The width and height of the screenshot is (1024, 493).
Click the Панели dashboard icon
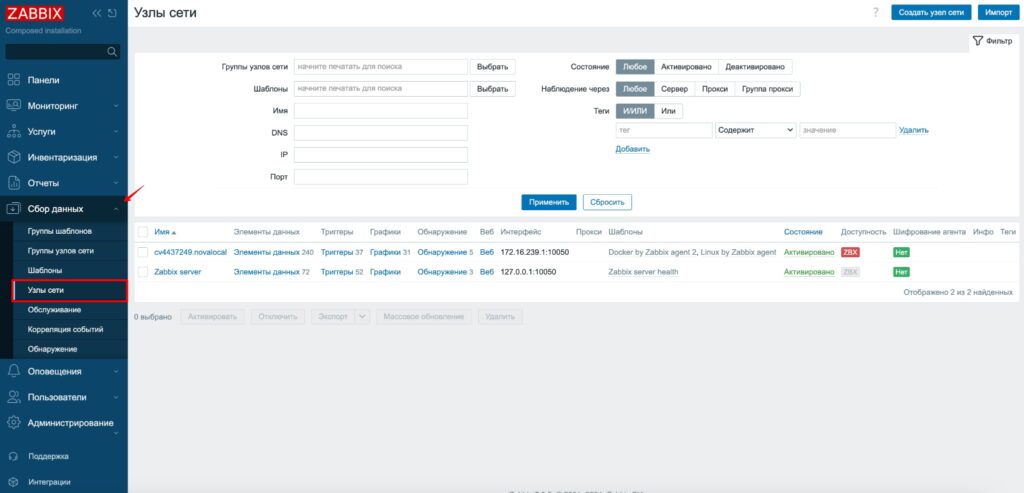[x=14, y=79]
